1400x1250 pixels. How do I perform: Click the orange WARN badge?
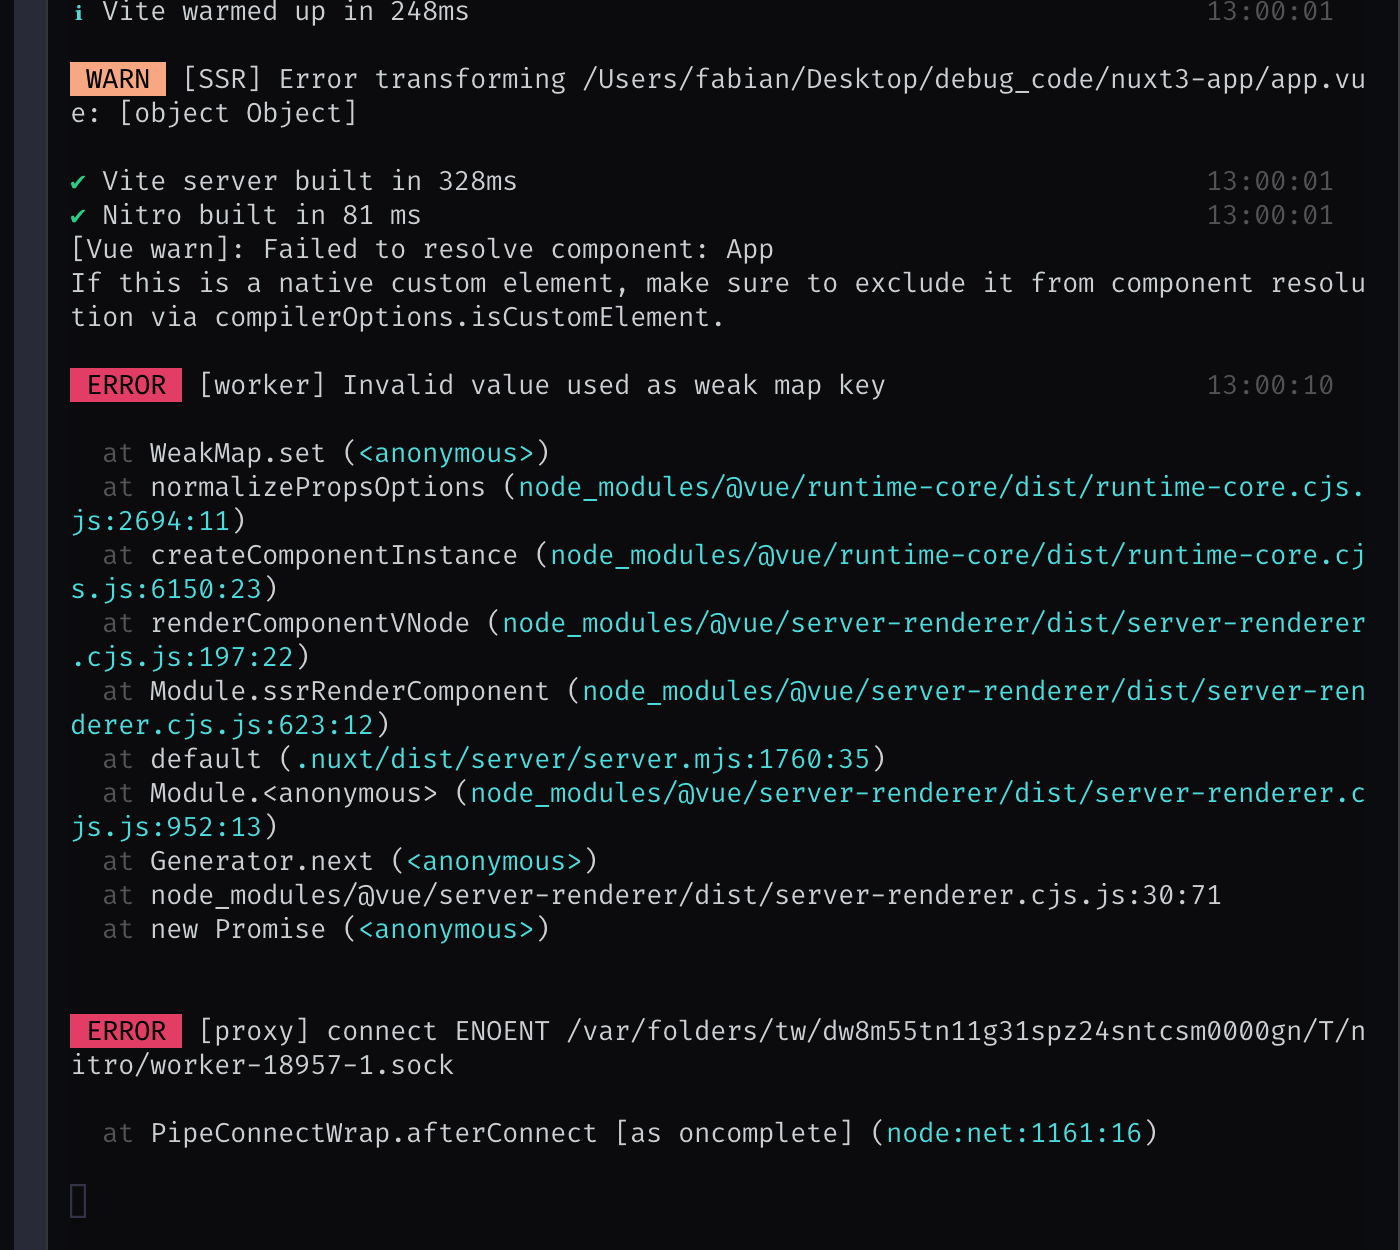point(118,79)
